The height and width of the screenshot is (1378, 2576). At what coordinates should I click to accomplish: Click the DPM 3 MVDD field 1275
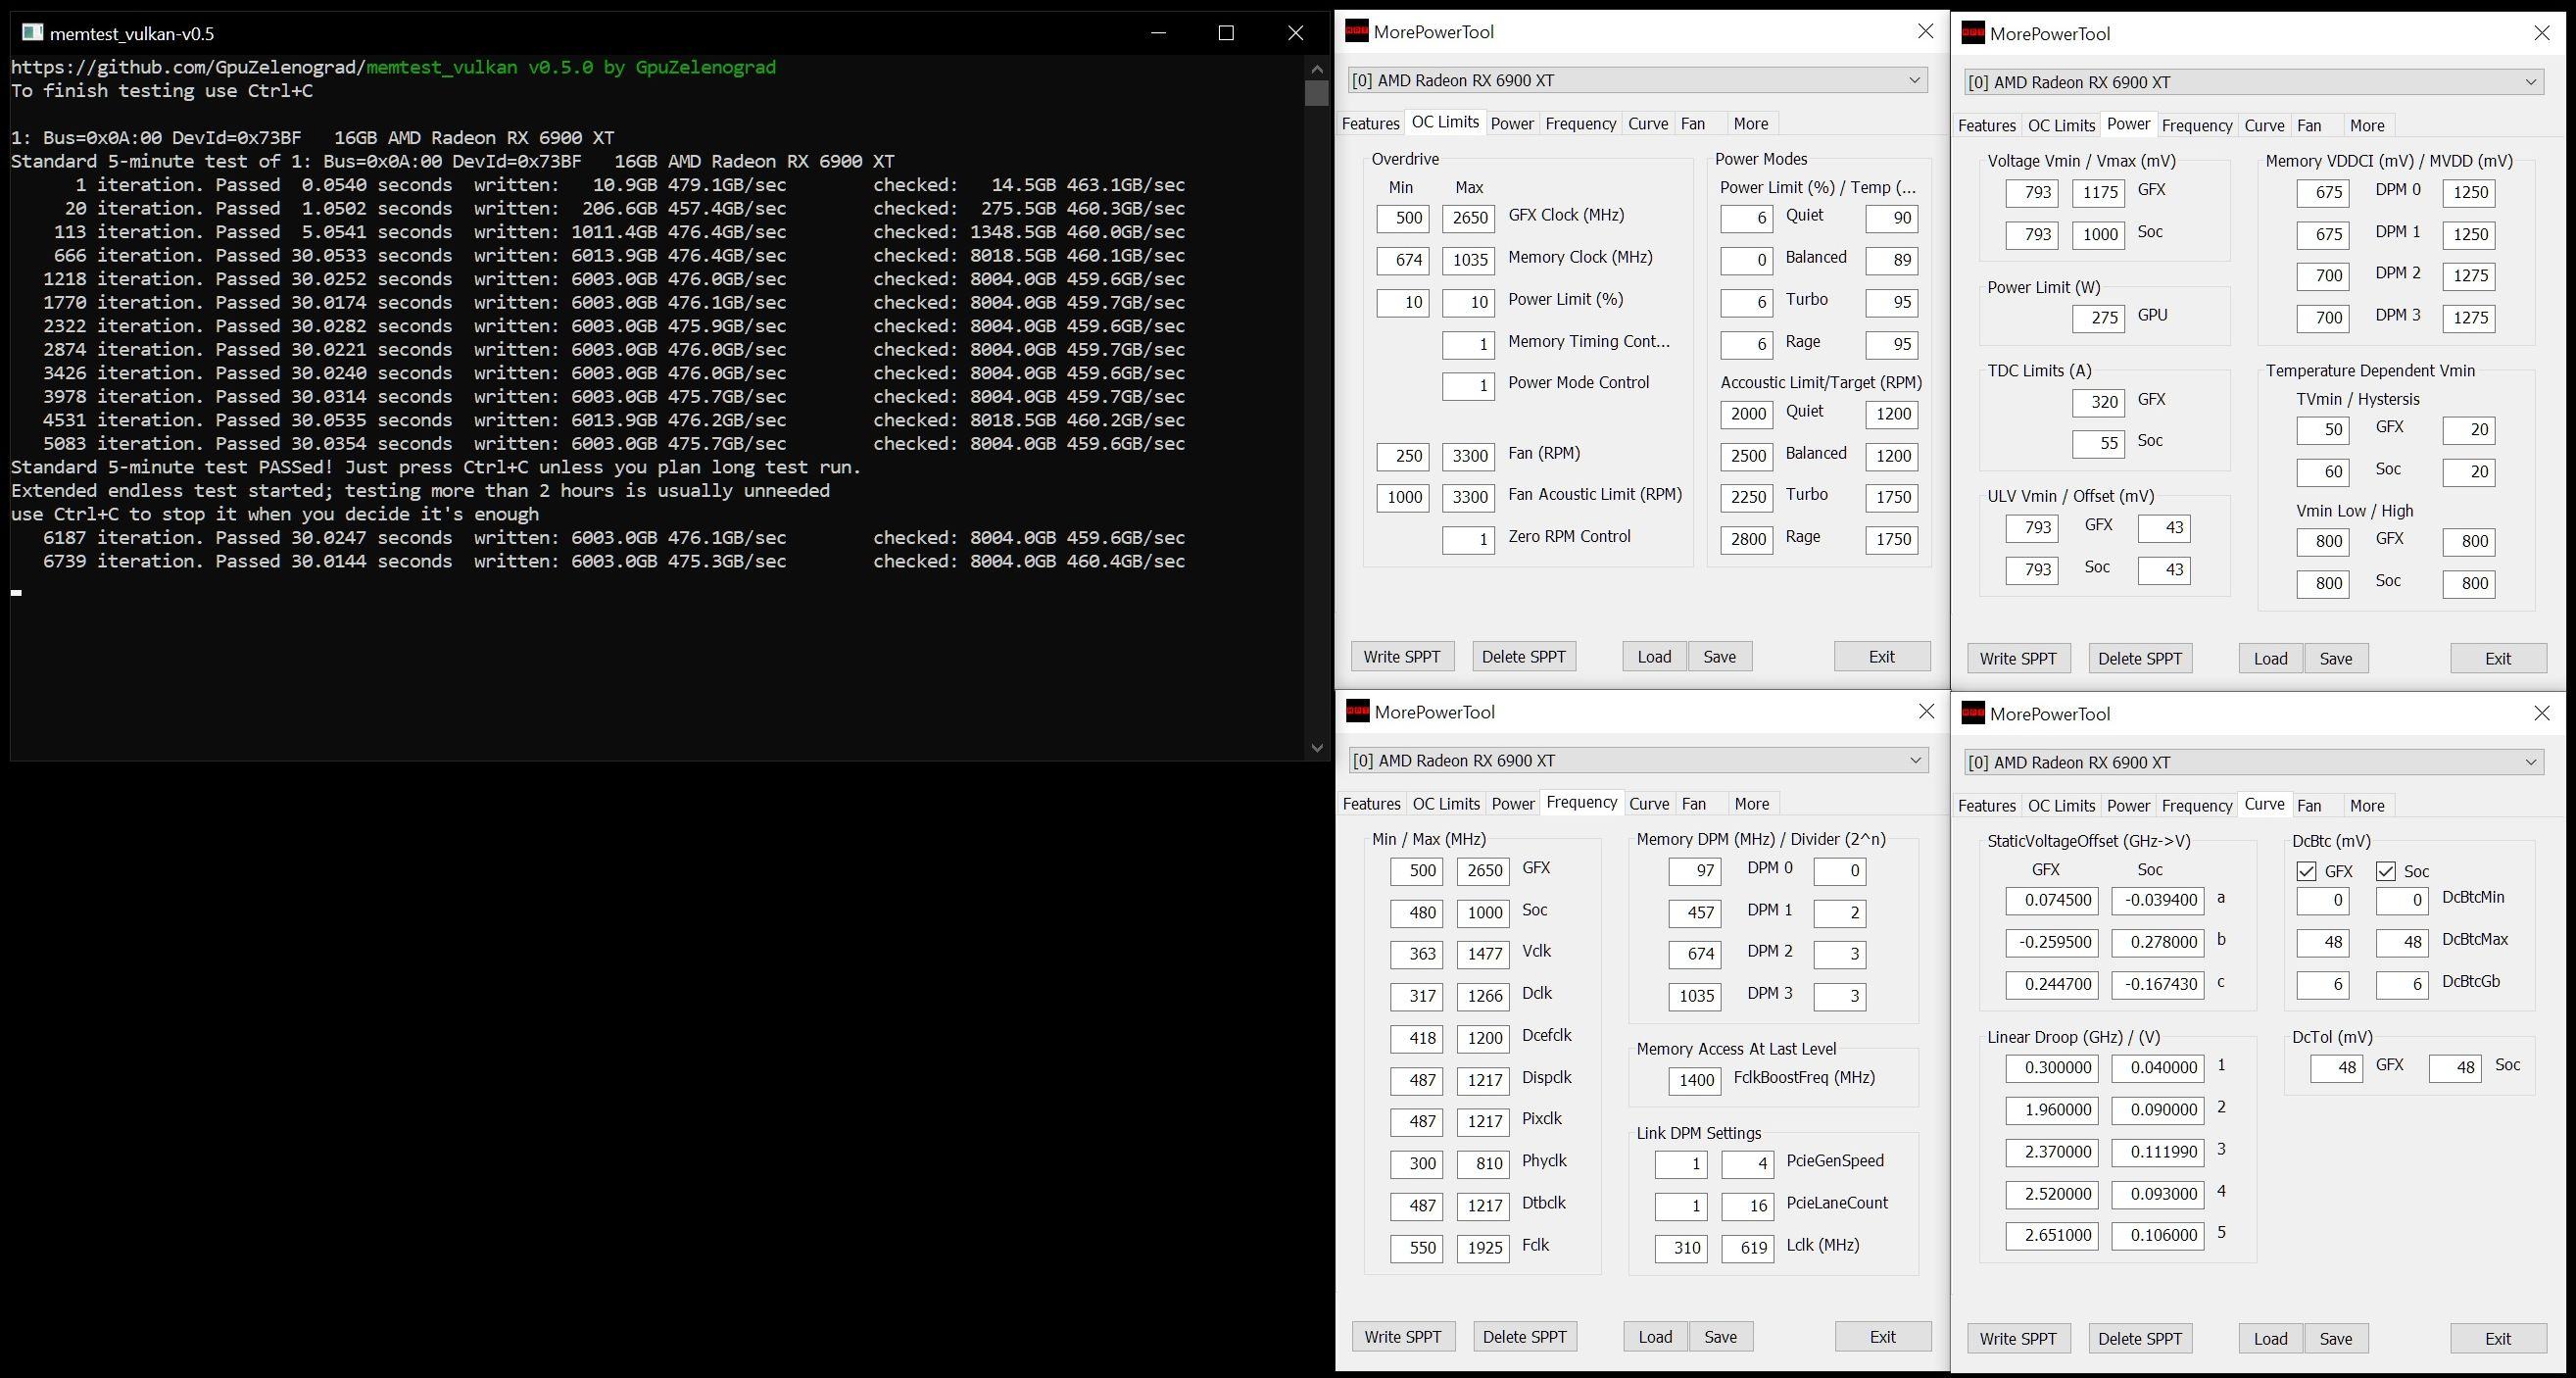click(x=2469, y=318)
